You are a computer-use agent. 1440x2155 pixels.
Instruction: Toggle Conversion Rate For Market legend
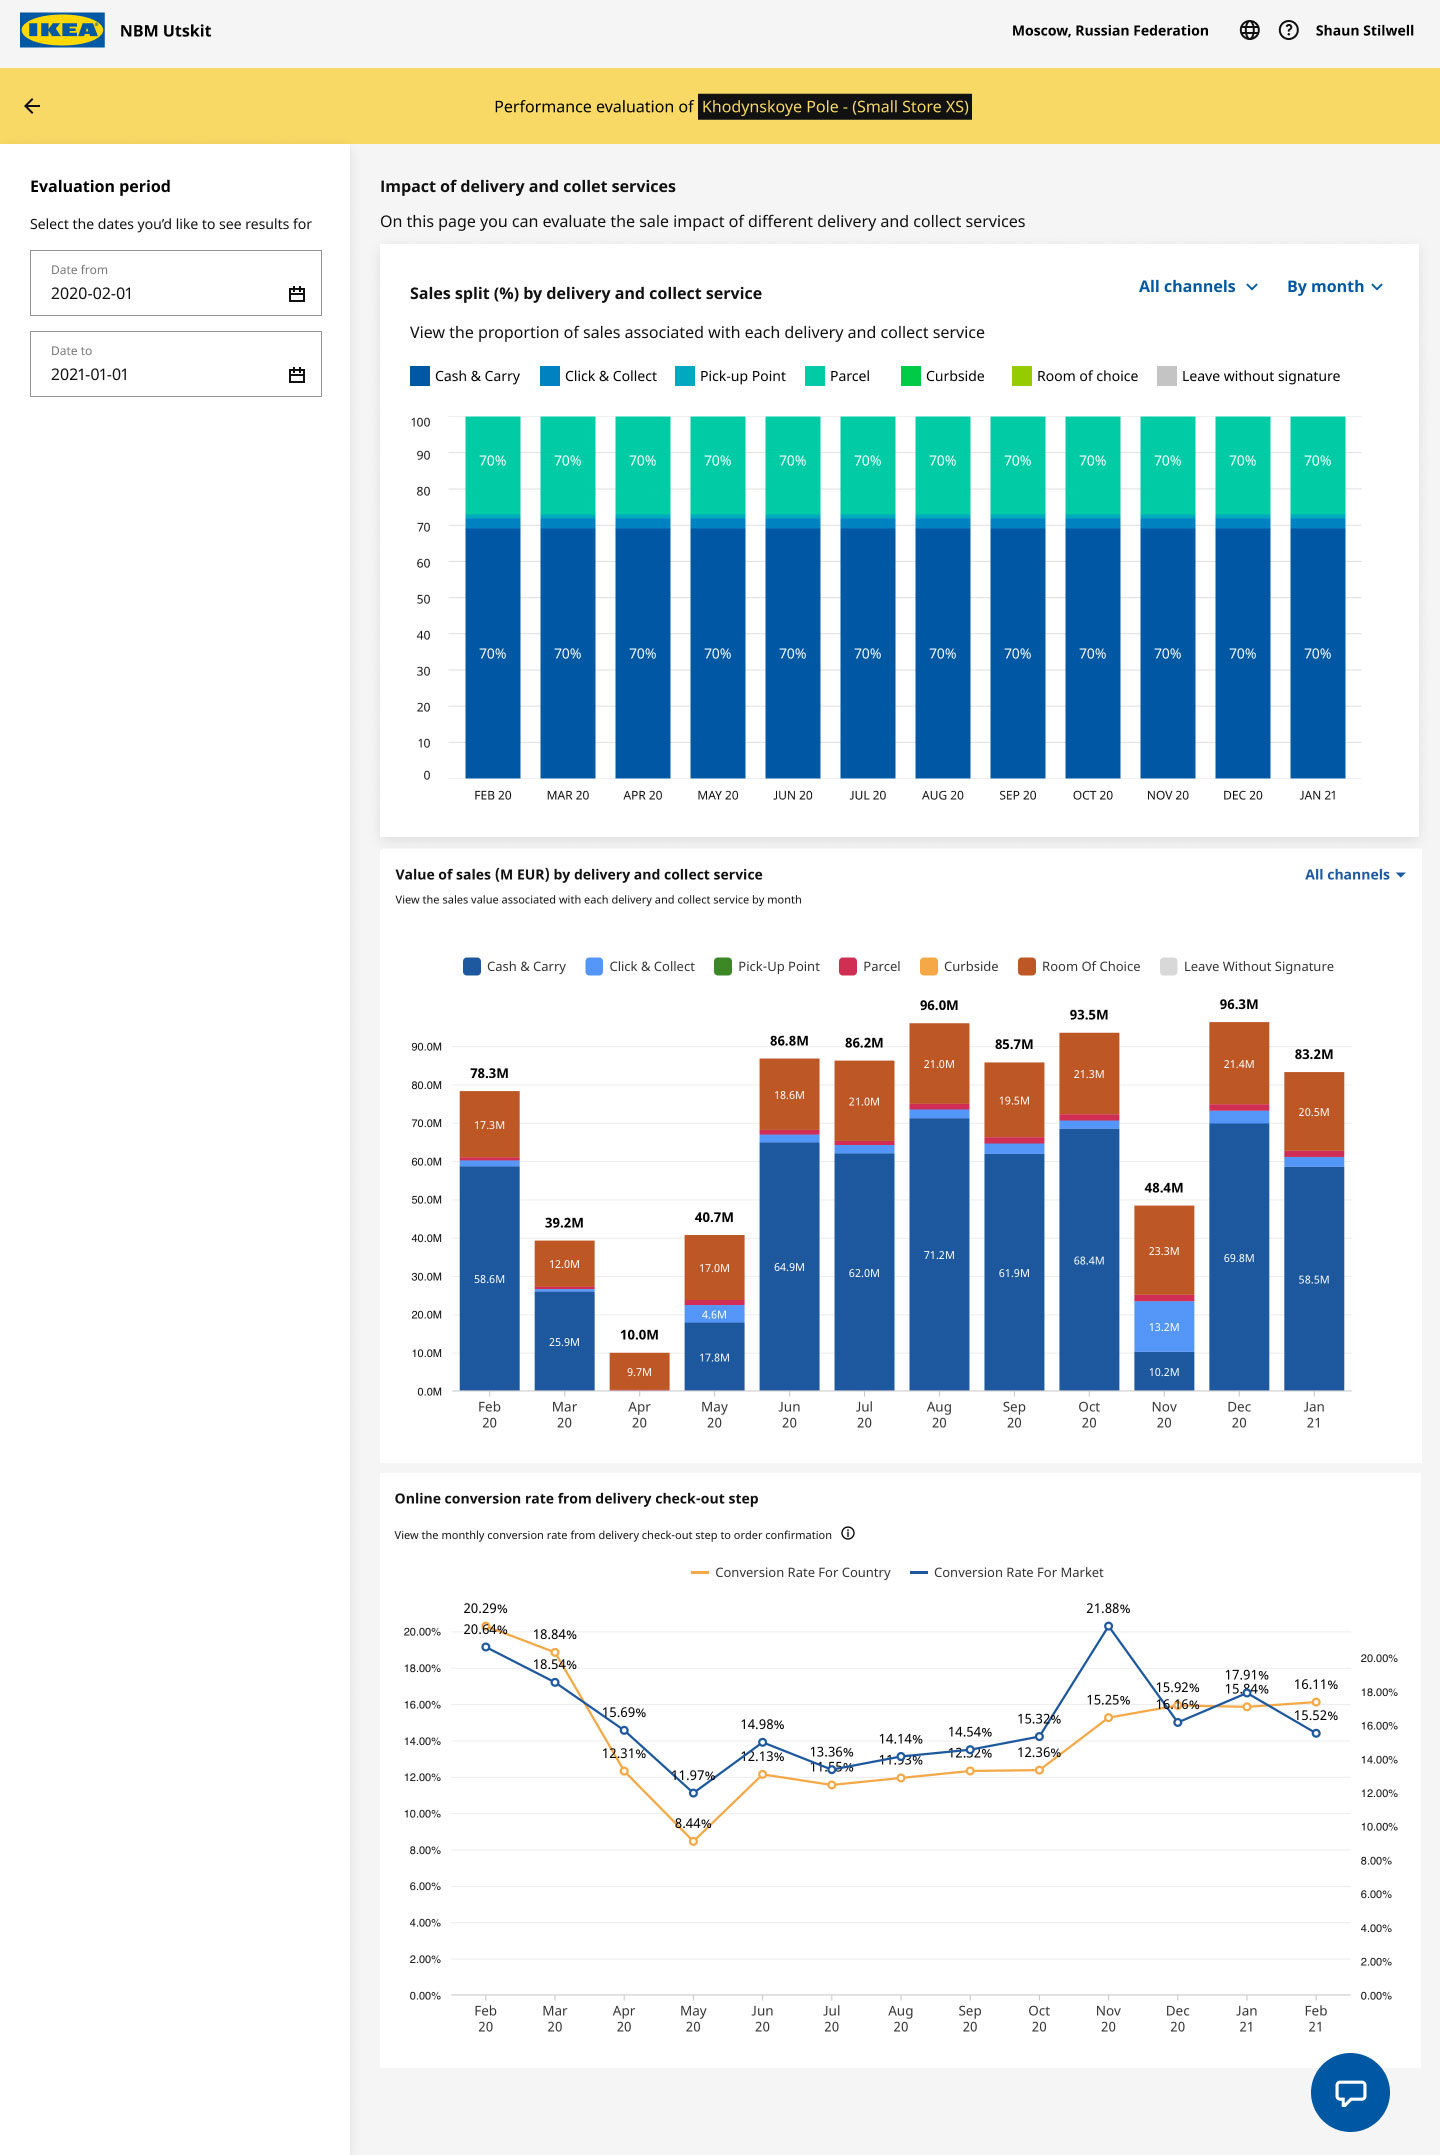pyautogui.click(x=1006, y=1572)
